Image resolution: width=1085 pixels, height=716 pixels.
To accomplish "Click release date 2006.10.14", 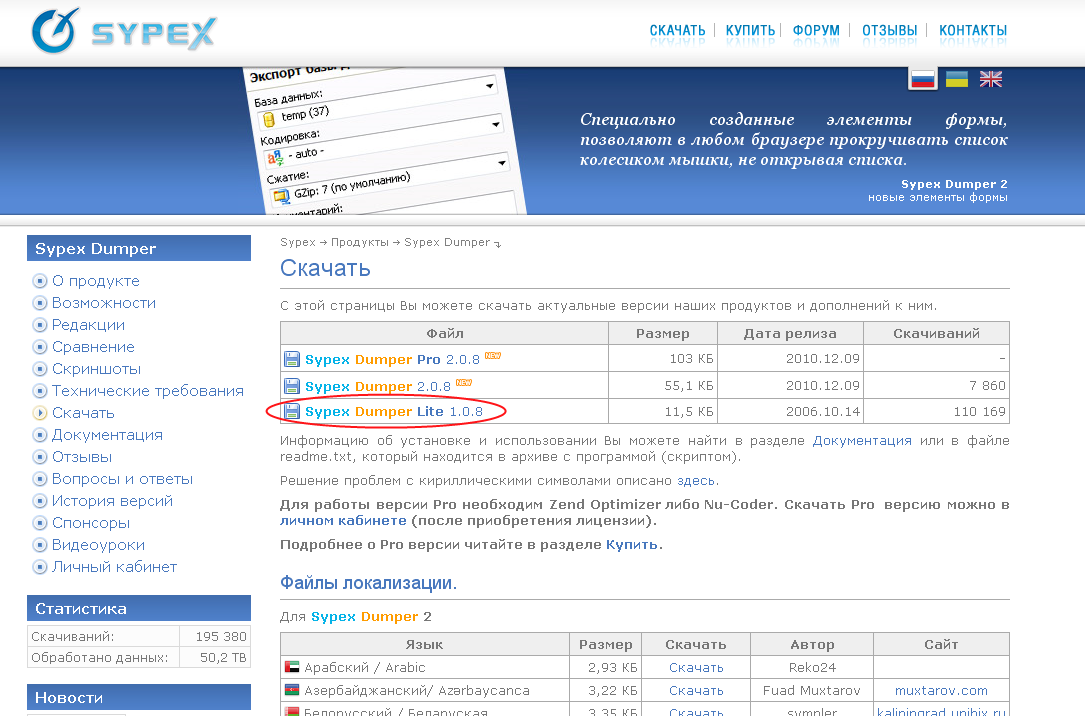I will (823, 412).
